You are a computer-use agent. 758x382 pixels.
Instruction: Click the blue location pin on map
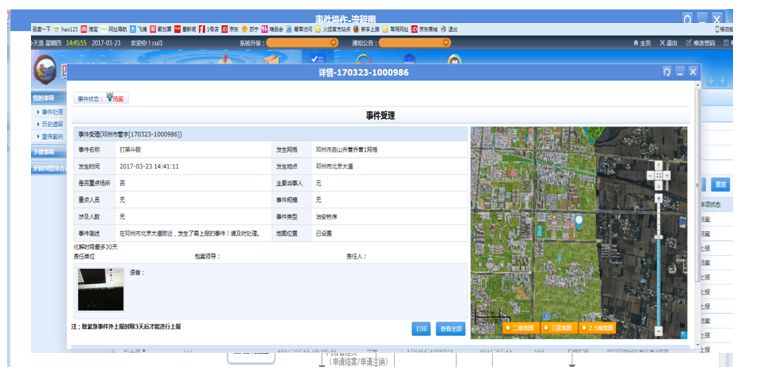click(579, 222)
